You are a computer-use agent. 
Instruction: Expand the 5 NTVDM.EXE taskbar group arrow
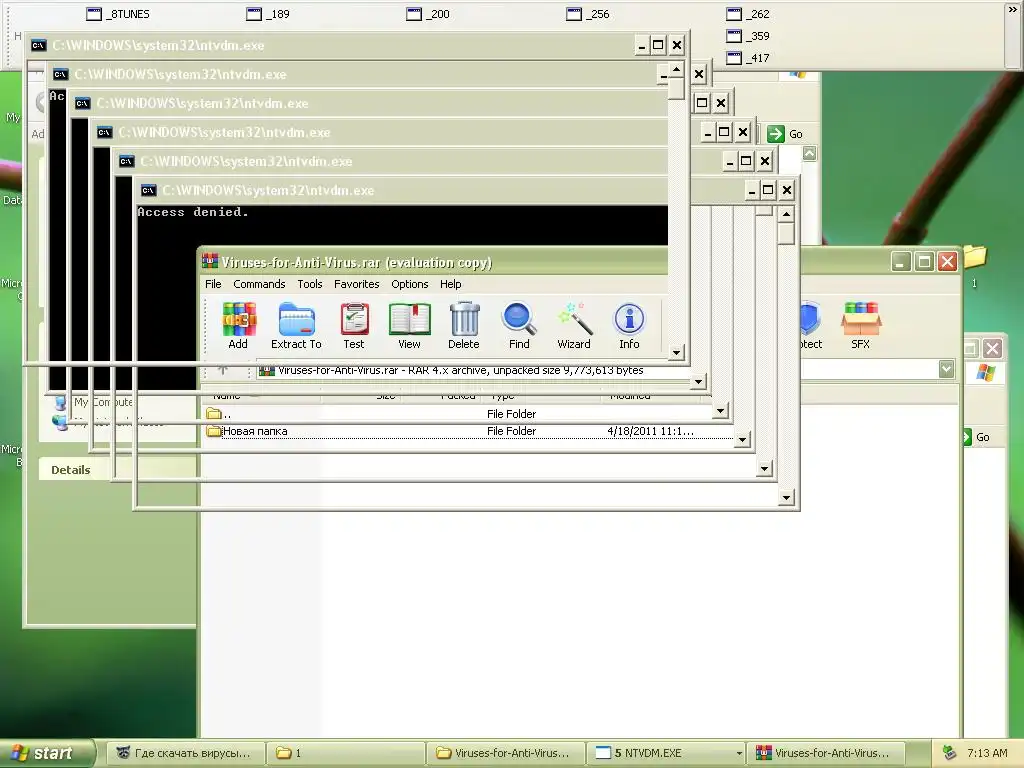[x=739, y=753]
